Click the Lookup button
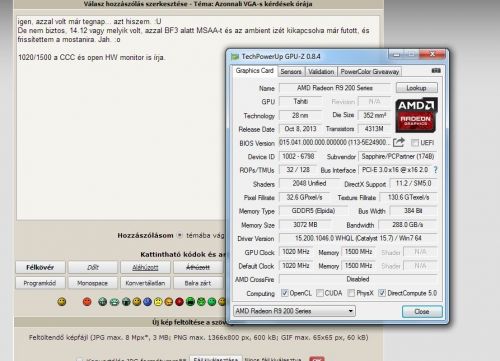The image size is (500, 361). tap(417, 88)
